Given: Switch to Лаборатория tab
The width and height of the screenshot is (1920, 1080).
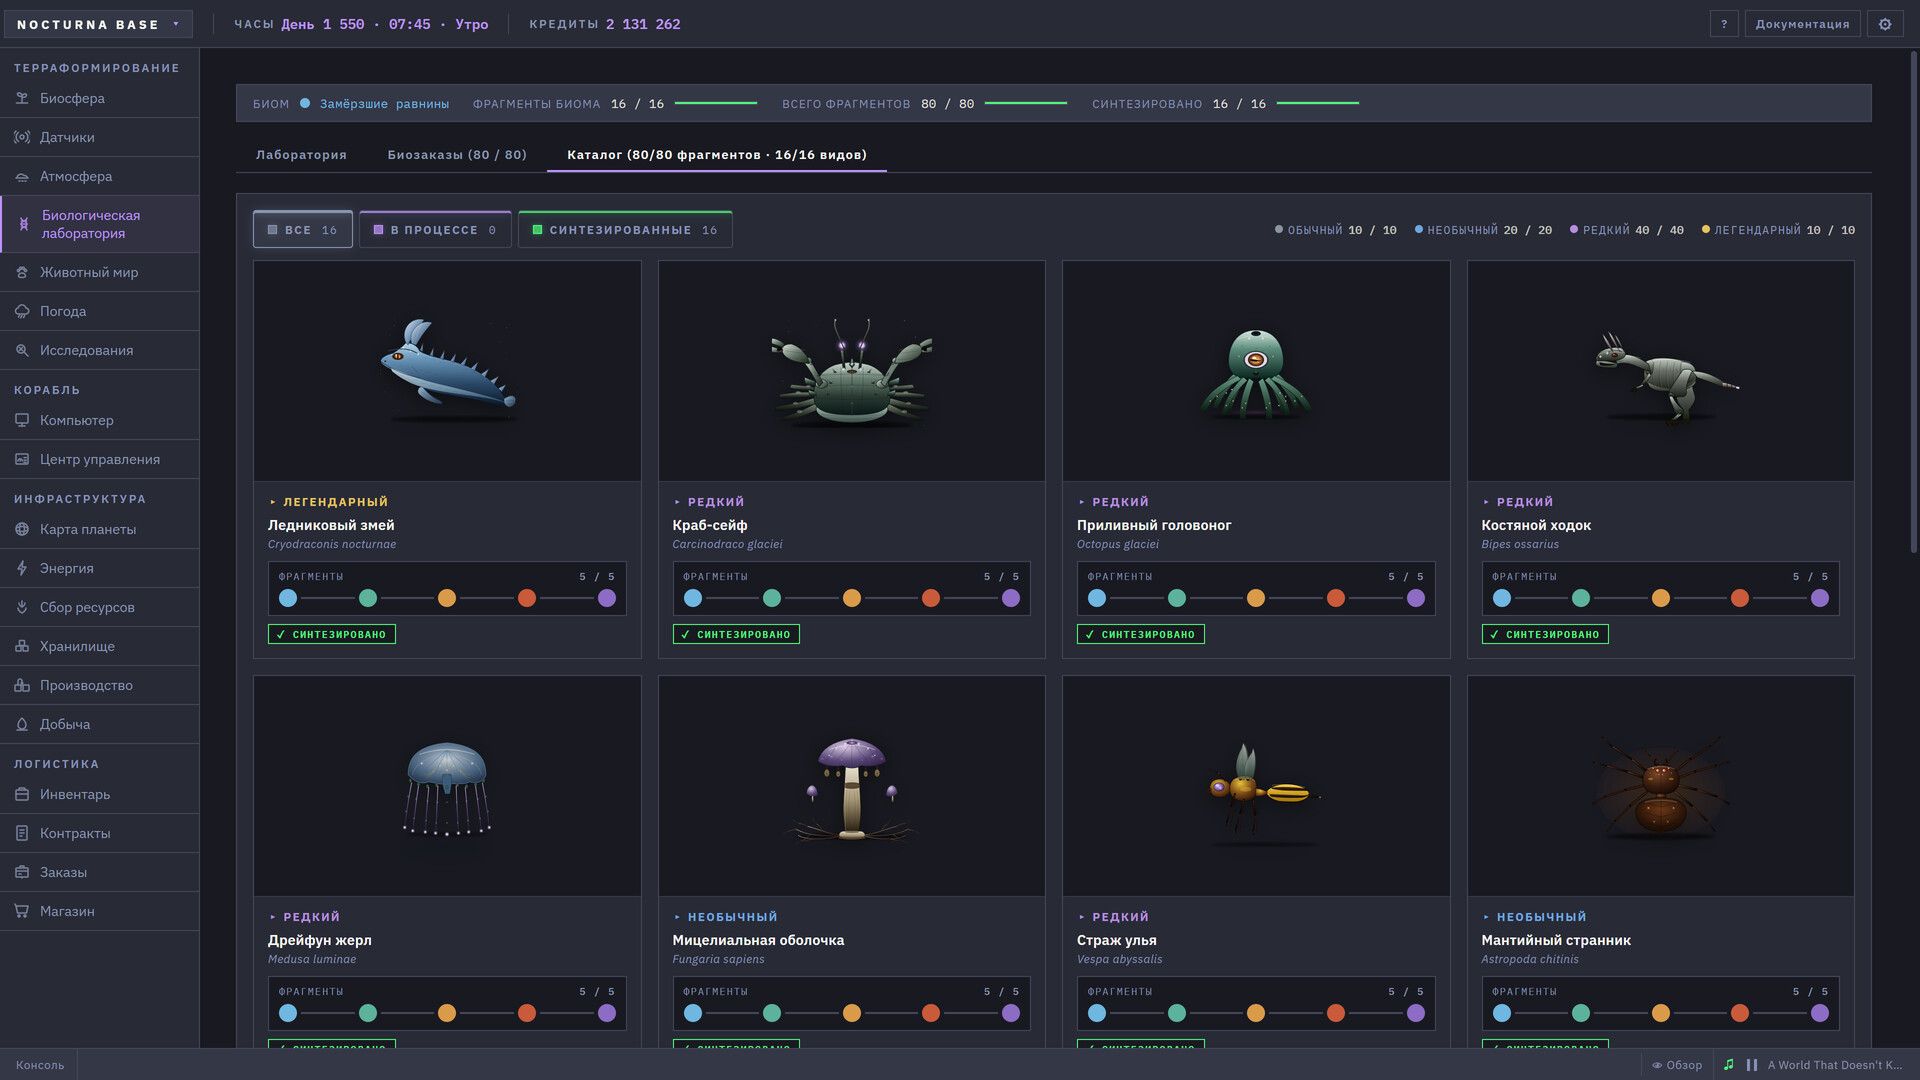Looking at the screenshot, I should tap(301, 155).
